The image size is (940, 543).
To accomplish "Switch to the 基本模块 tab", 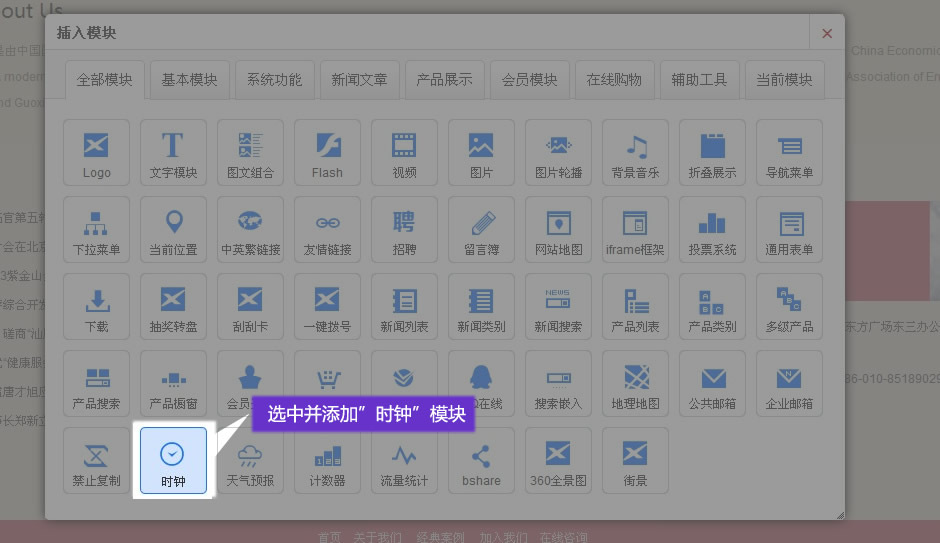I will click(189, 80).
